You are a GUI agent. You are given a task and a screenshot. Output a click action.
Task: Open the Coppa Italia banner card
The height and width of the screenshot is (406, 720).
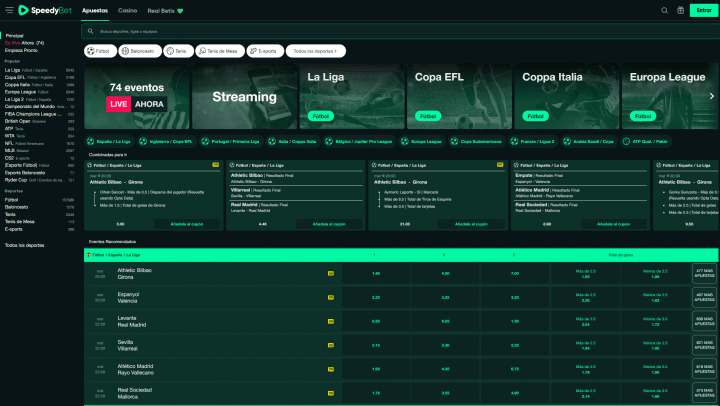tap(567, 96)
